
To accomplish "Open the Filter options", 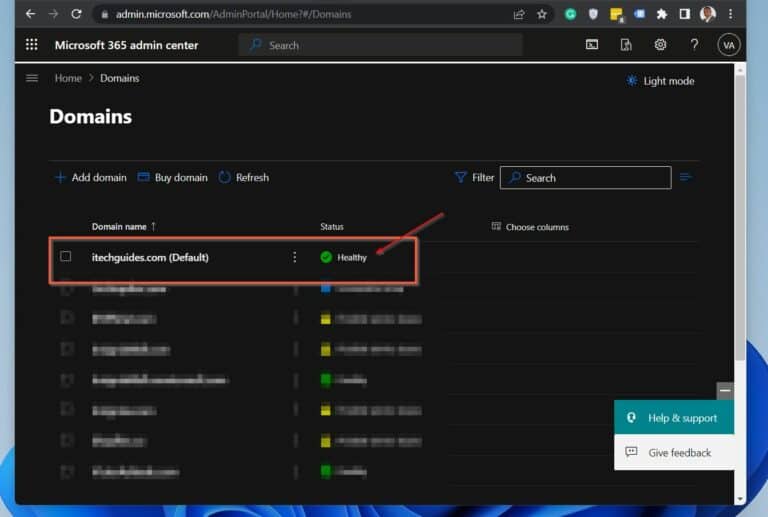I will 474,177.
